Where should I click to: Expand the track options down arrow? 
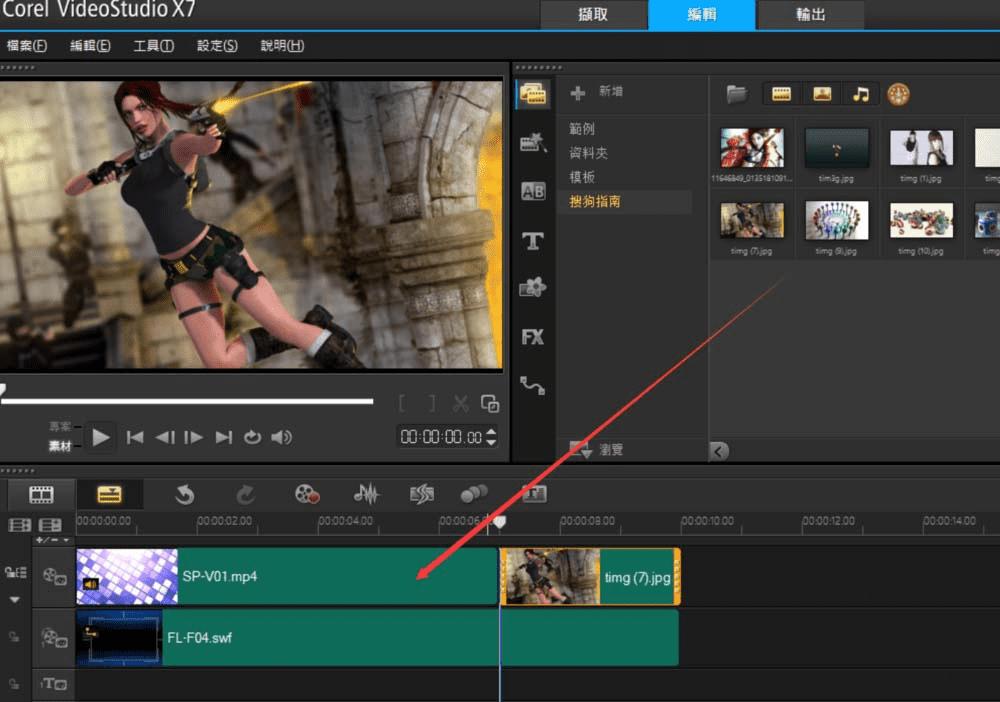coord(15,600)
